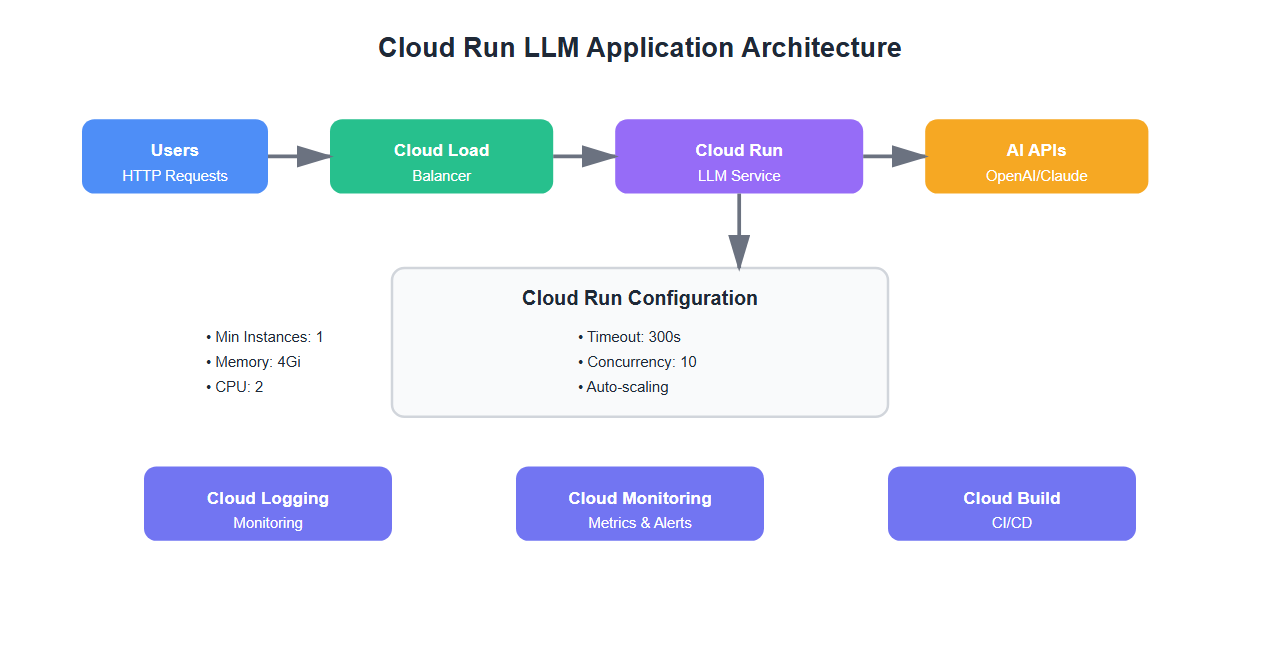This screenshot has height=660, width=1280.
Task: Select the blue Users box
Action: point(175,156)
